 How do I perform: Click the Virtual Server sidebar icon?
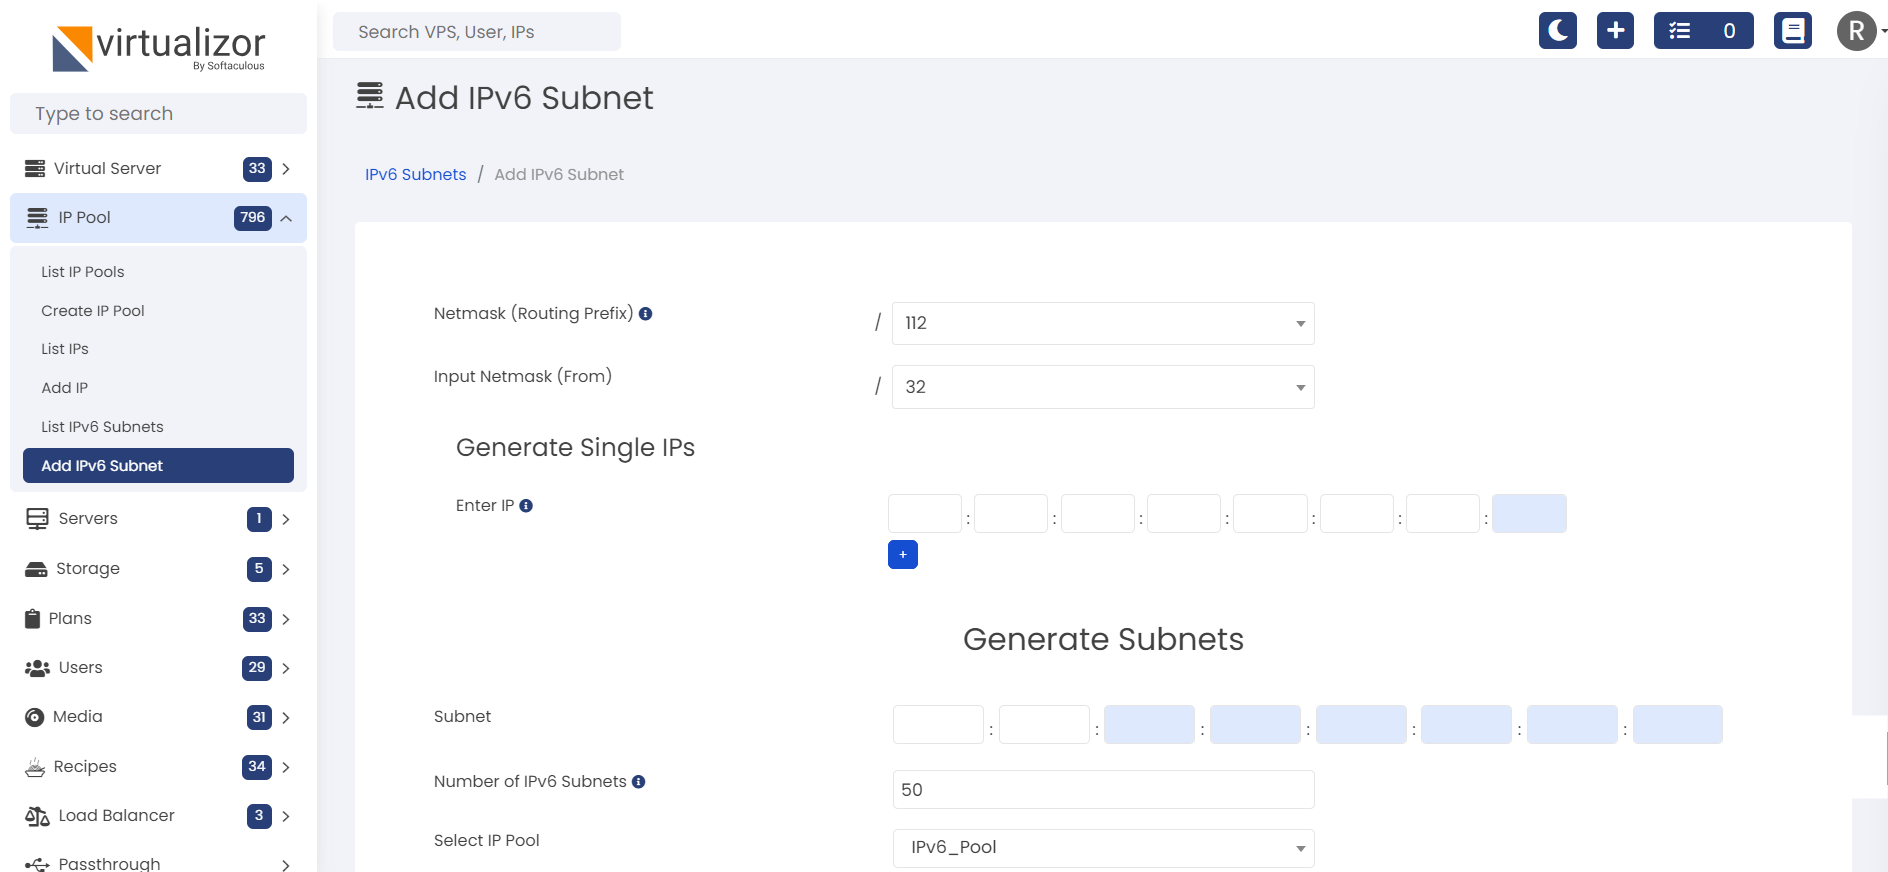click(35, 168)
